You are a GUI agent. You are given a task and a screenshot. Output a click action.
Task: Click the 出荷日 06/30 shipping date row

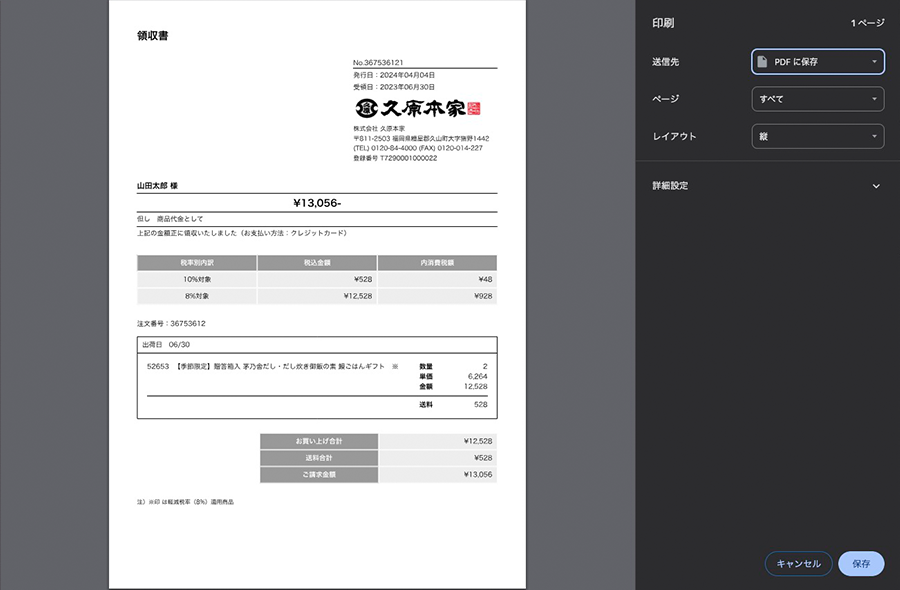[167, 345]
